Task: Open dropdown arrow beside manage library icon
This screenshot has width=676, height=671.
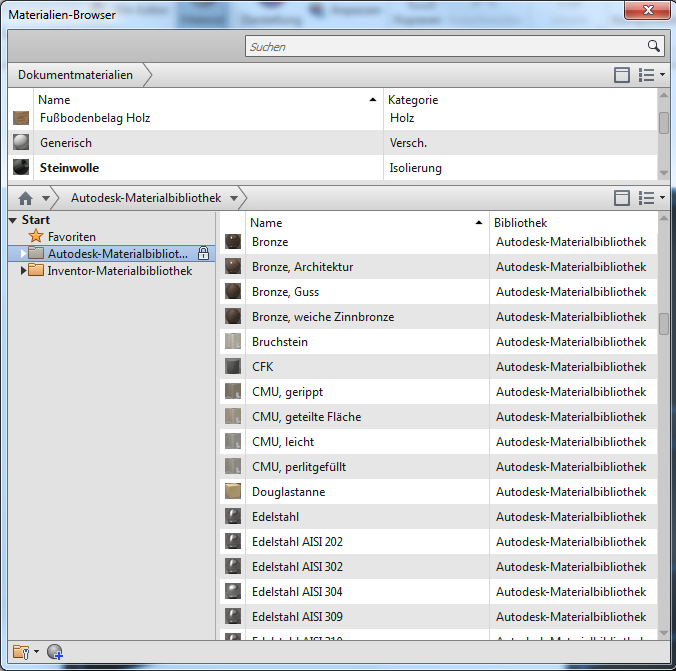Action: pos(36,652)
